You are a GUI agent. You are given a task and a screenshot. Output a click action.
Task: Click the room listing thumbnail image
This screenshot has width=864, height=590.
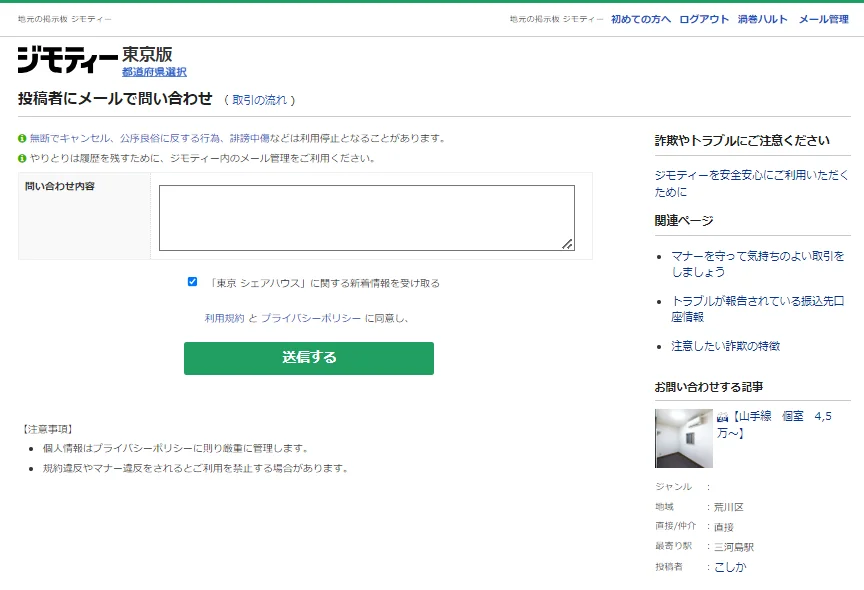pos(683,439)
